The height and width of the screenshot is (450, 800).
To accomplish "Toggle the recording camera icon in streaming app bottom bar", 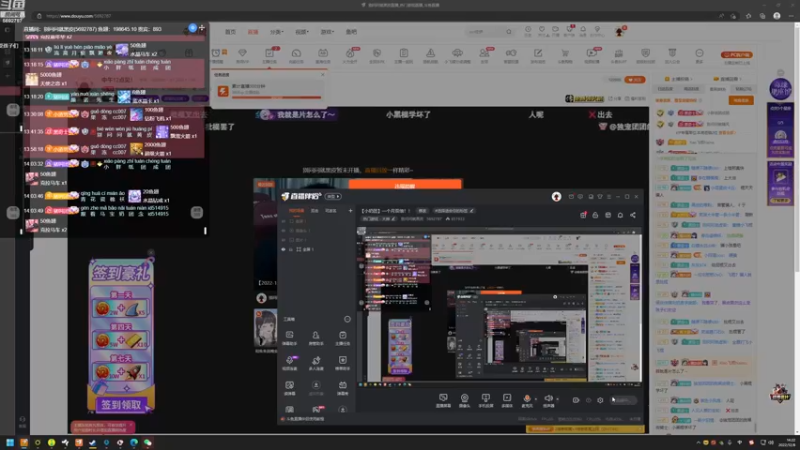I will pyautogui.click(x=576, y=401).
